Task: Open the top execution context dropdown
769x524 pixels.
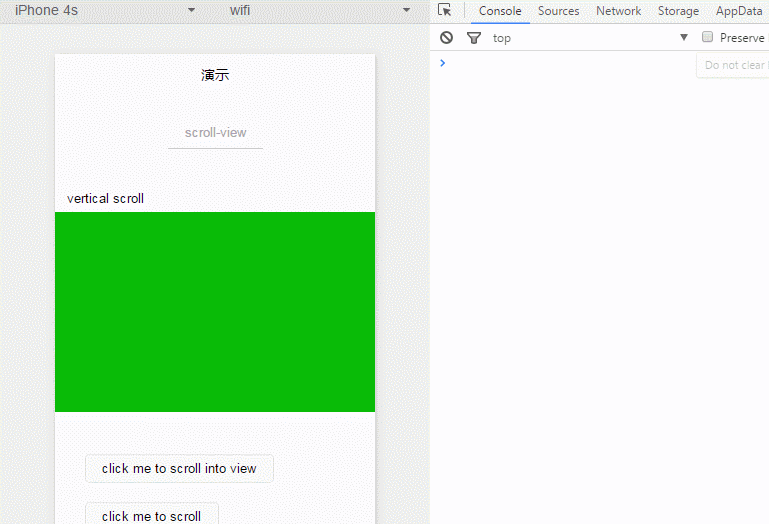Action: click(x=590, y=38)
